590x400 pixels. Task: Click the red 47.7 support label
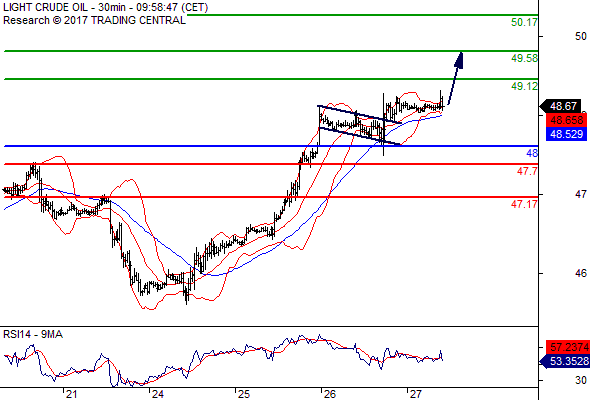click(x=527, y=171)
